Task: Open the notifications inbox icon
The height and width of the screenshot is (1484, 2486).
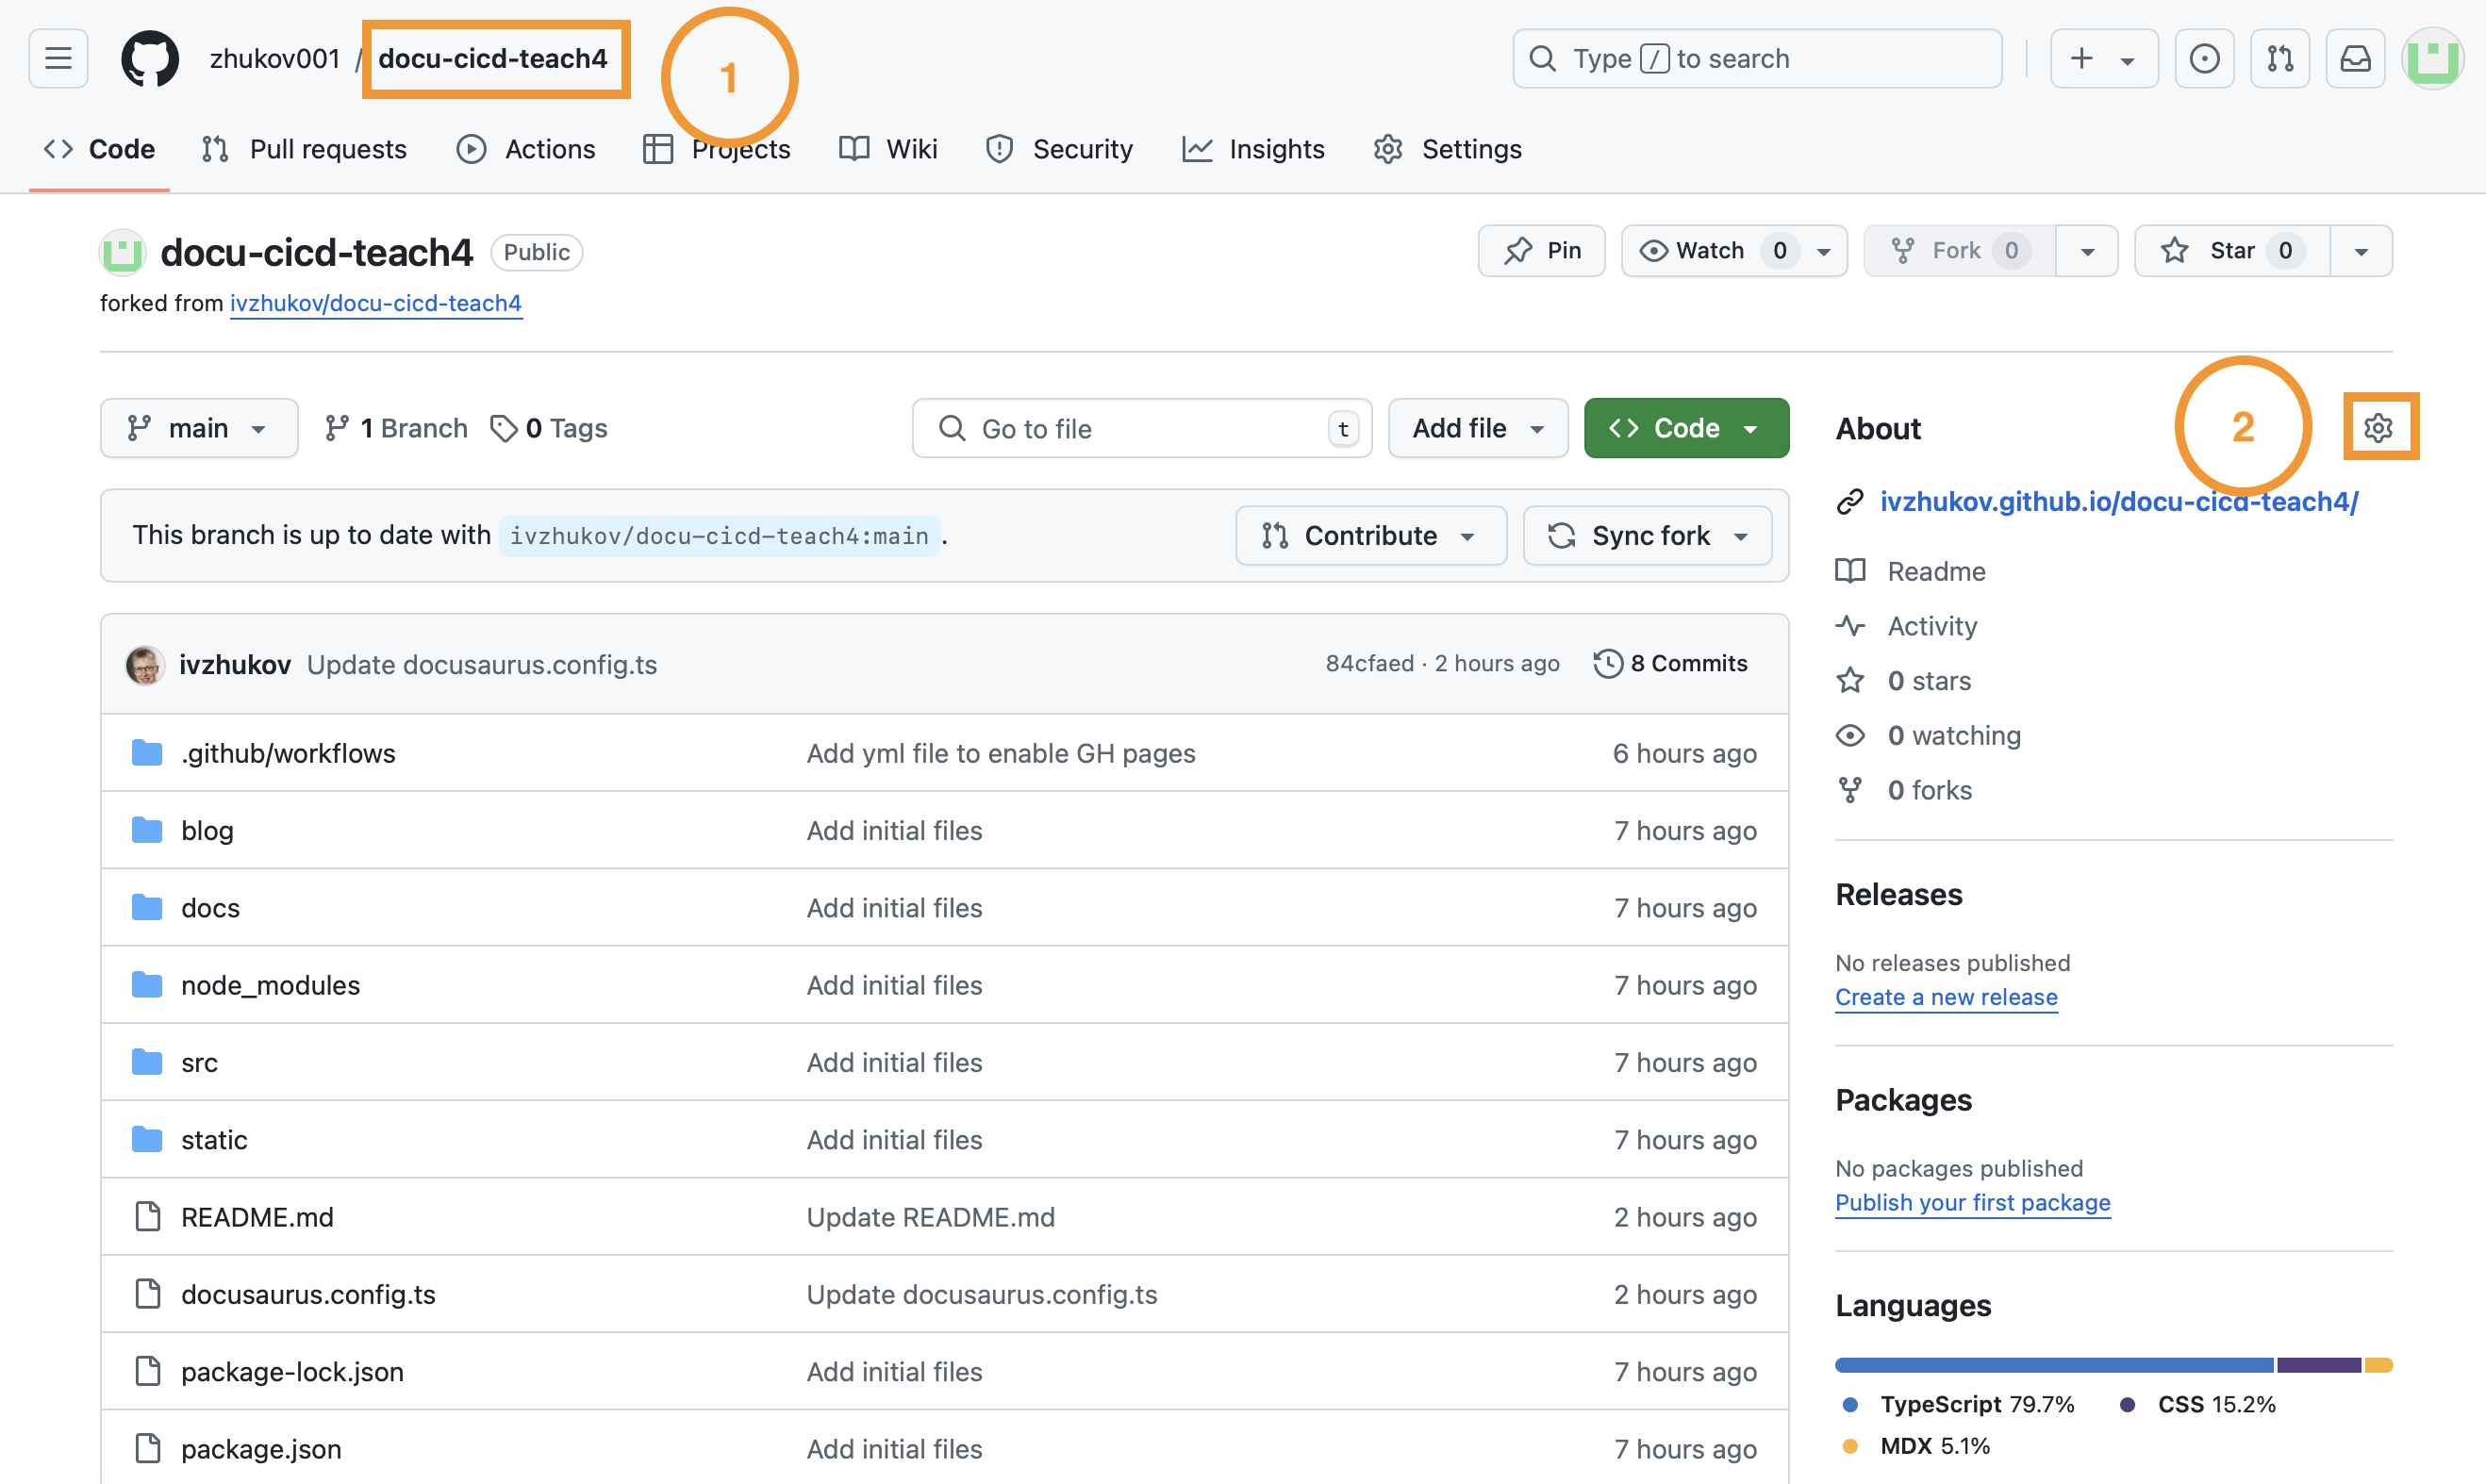Action: pyautogui.click(x=2355, y=59)
